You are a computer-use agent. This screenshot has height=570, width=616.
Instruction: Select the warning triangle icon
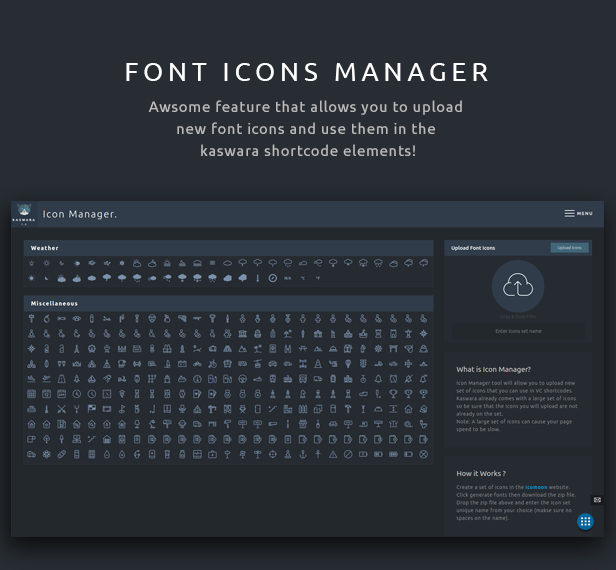[x=333, y=455]
